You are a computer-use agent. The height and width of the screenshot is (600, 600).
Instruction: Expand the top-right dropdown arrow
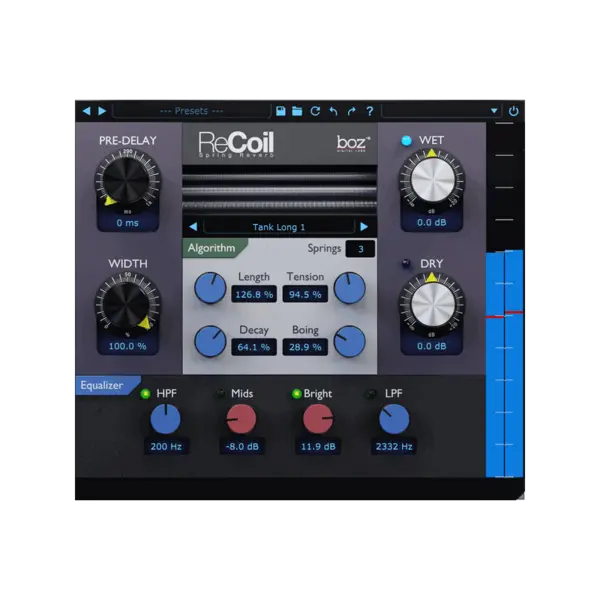(494, 111)
